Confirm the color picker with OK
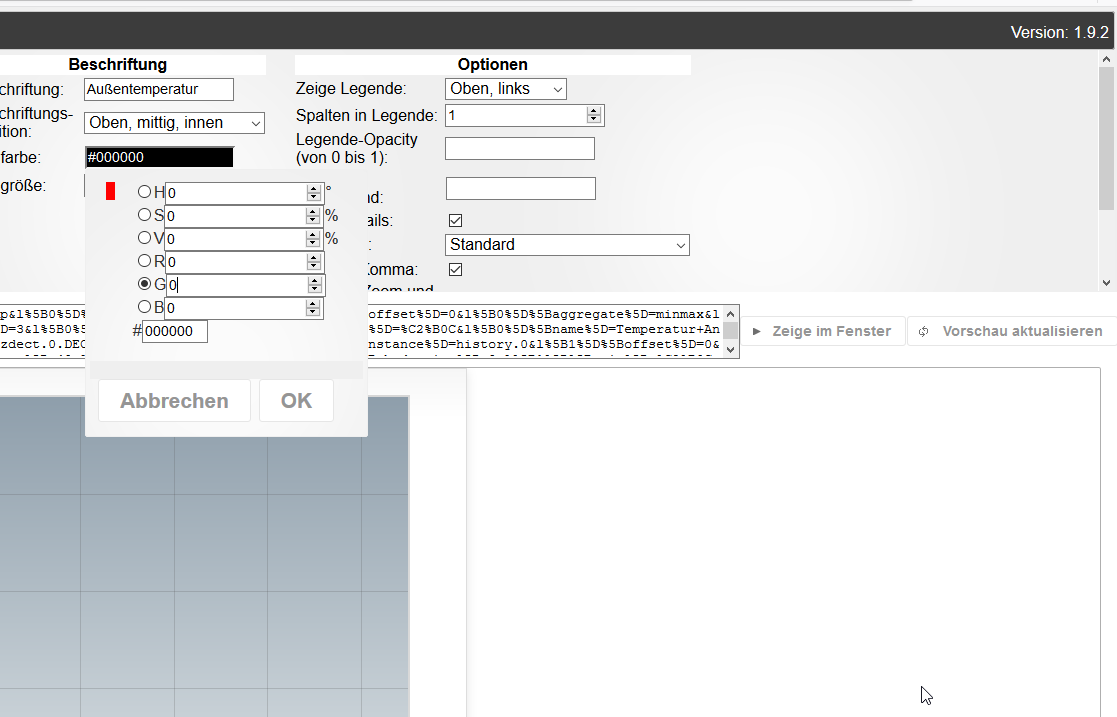 tap(296, 401)
